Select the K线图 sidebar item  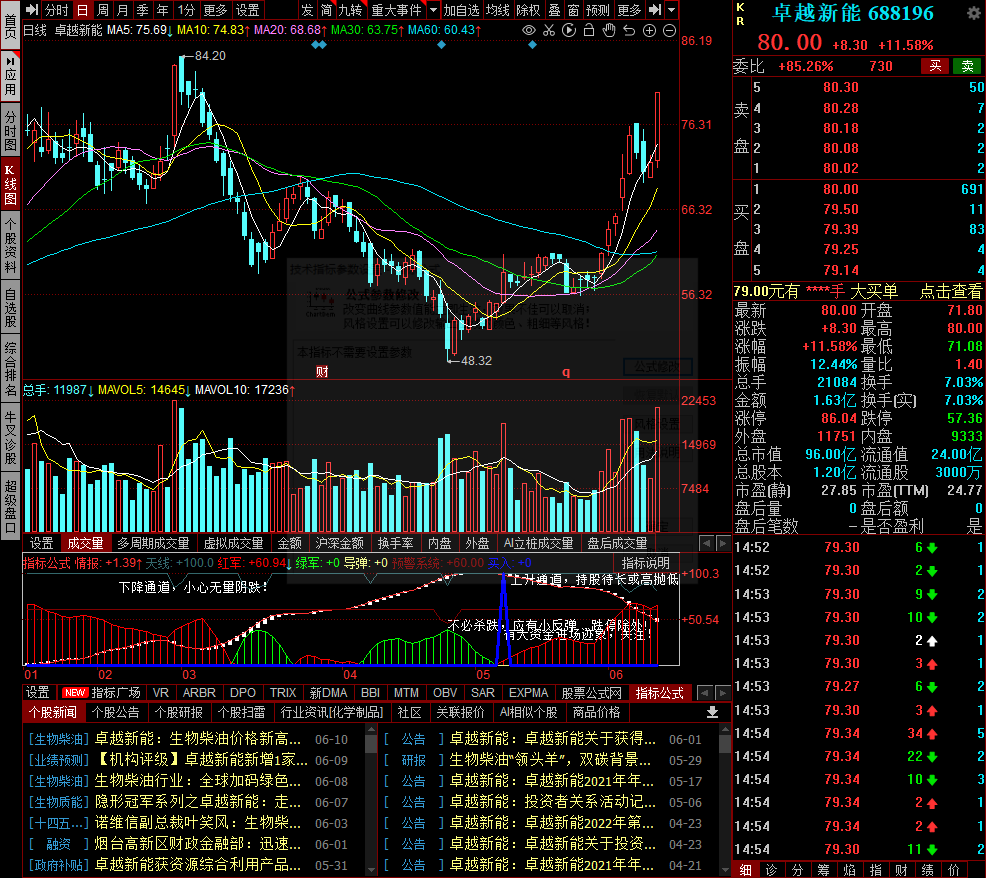point(10,184)
